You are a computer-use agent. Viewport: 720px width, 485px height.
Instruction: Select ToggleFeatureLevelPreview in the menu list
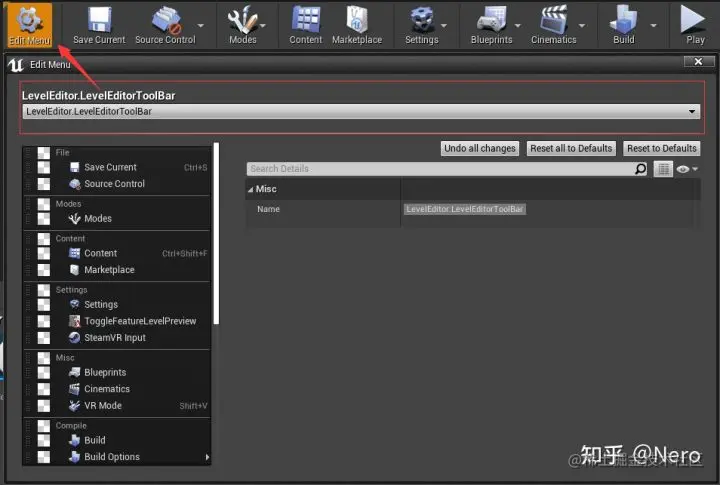(x=140, y=321)
